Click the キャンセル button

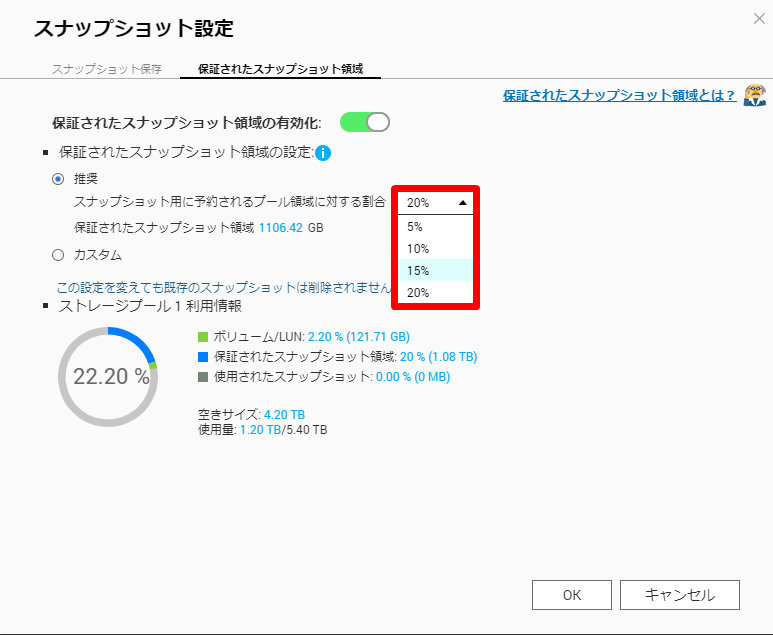pyautogui.click(x=680, y=595)
